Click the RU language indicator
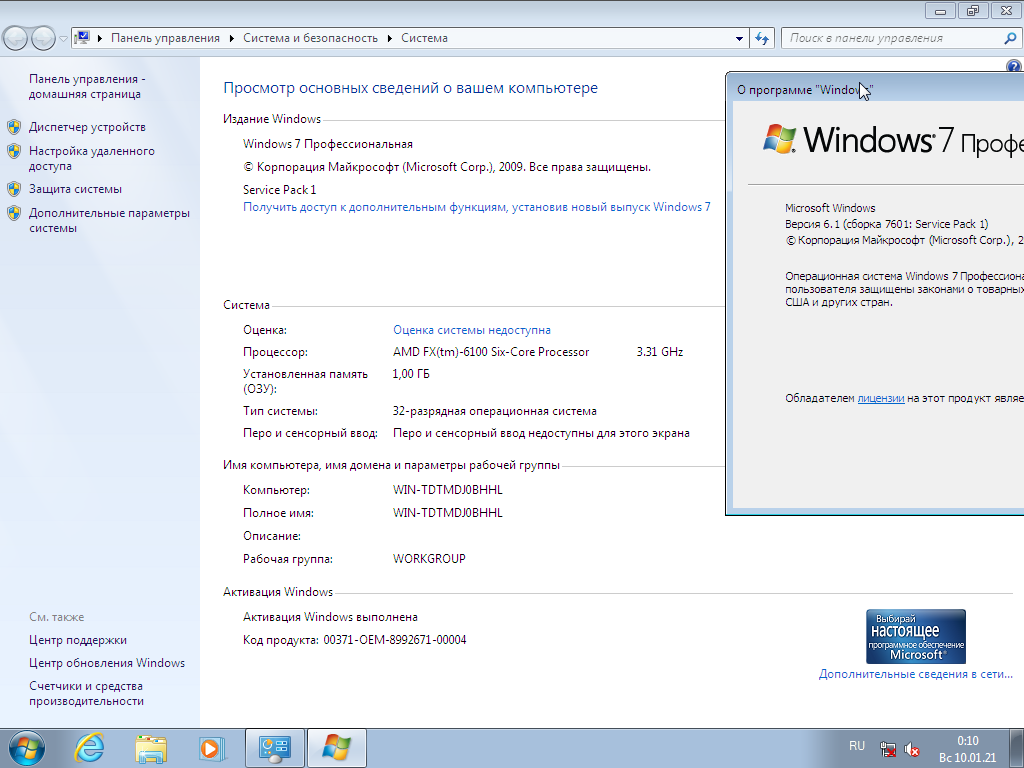This screenshot has height=768, width=1024. [x=857, y=746]
